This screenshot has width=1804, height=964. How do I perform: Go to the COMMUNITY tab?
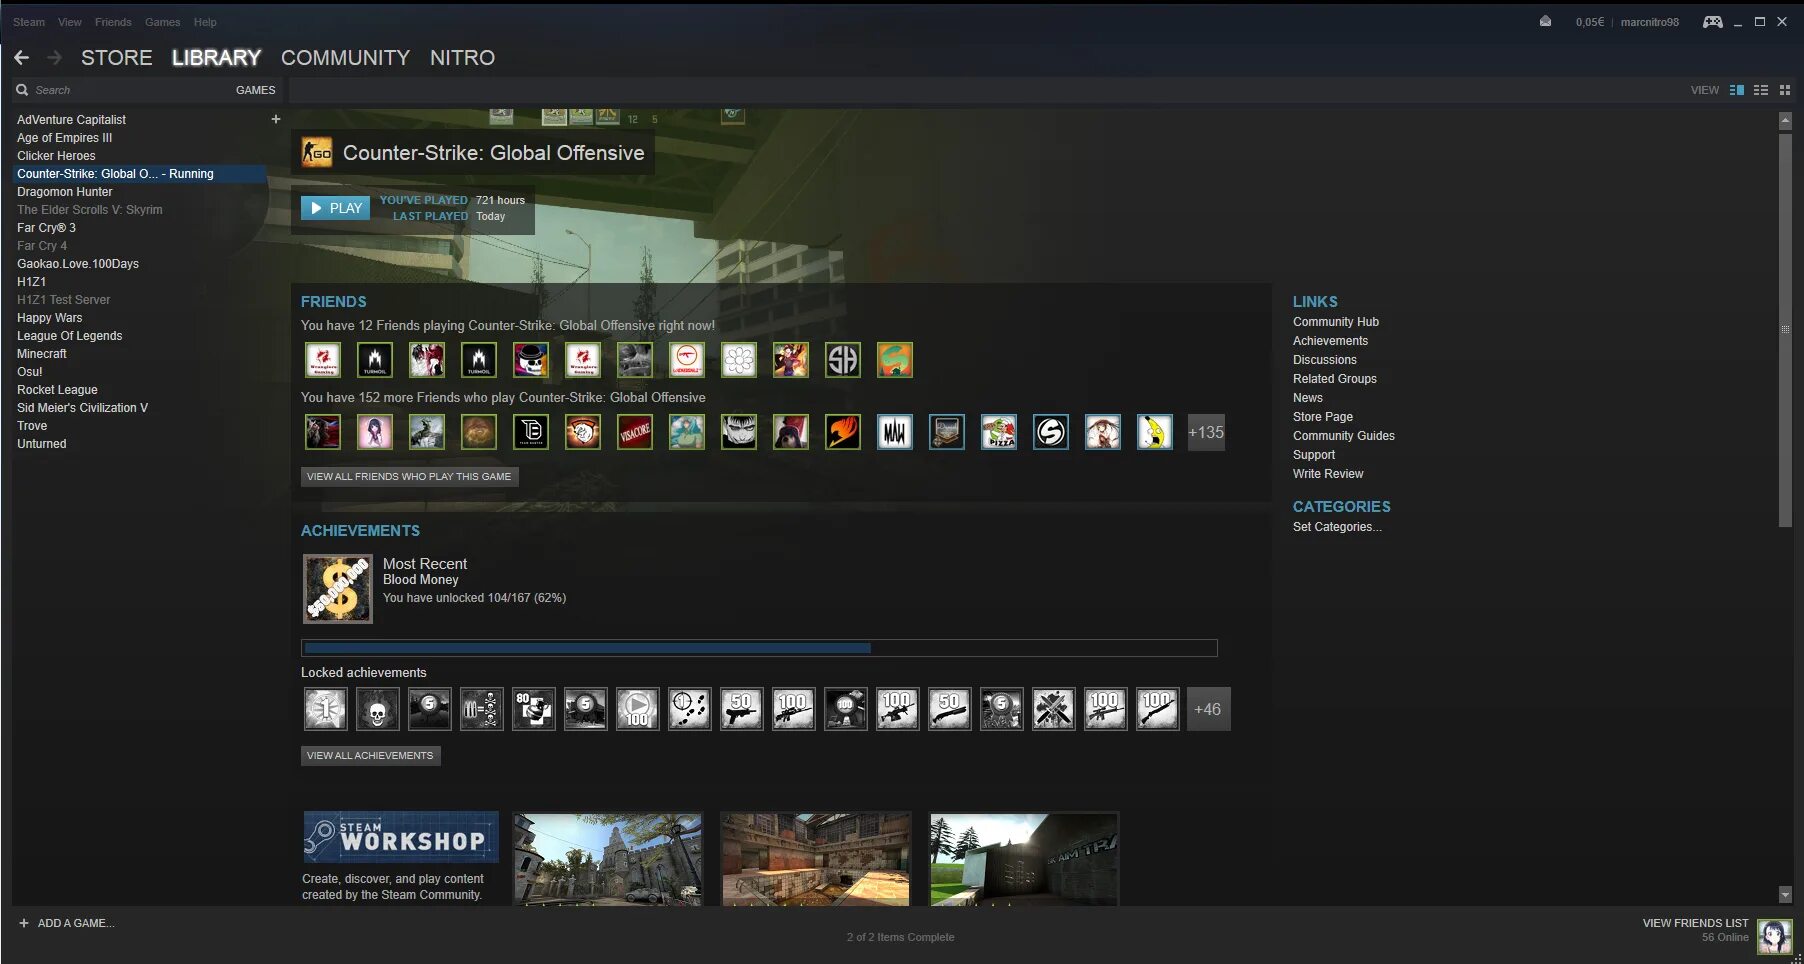(345, 58)
